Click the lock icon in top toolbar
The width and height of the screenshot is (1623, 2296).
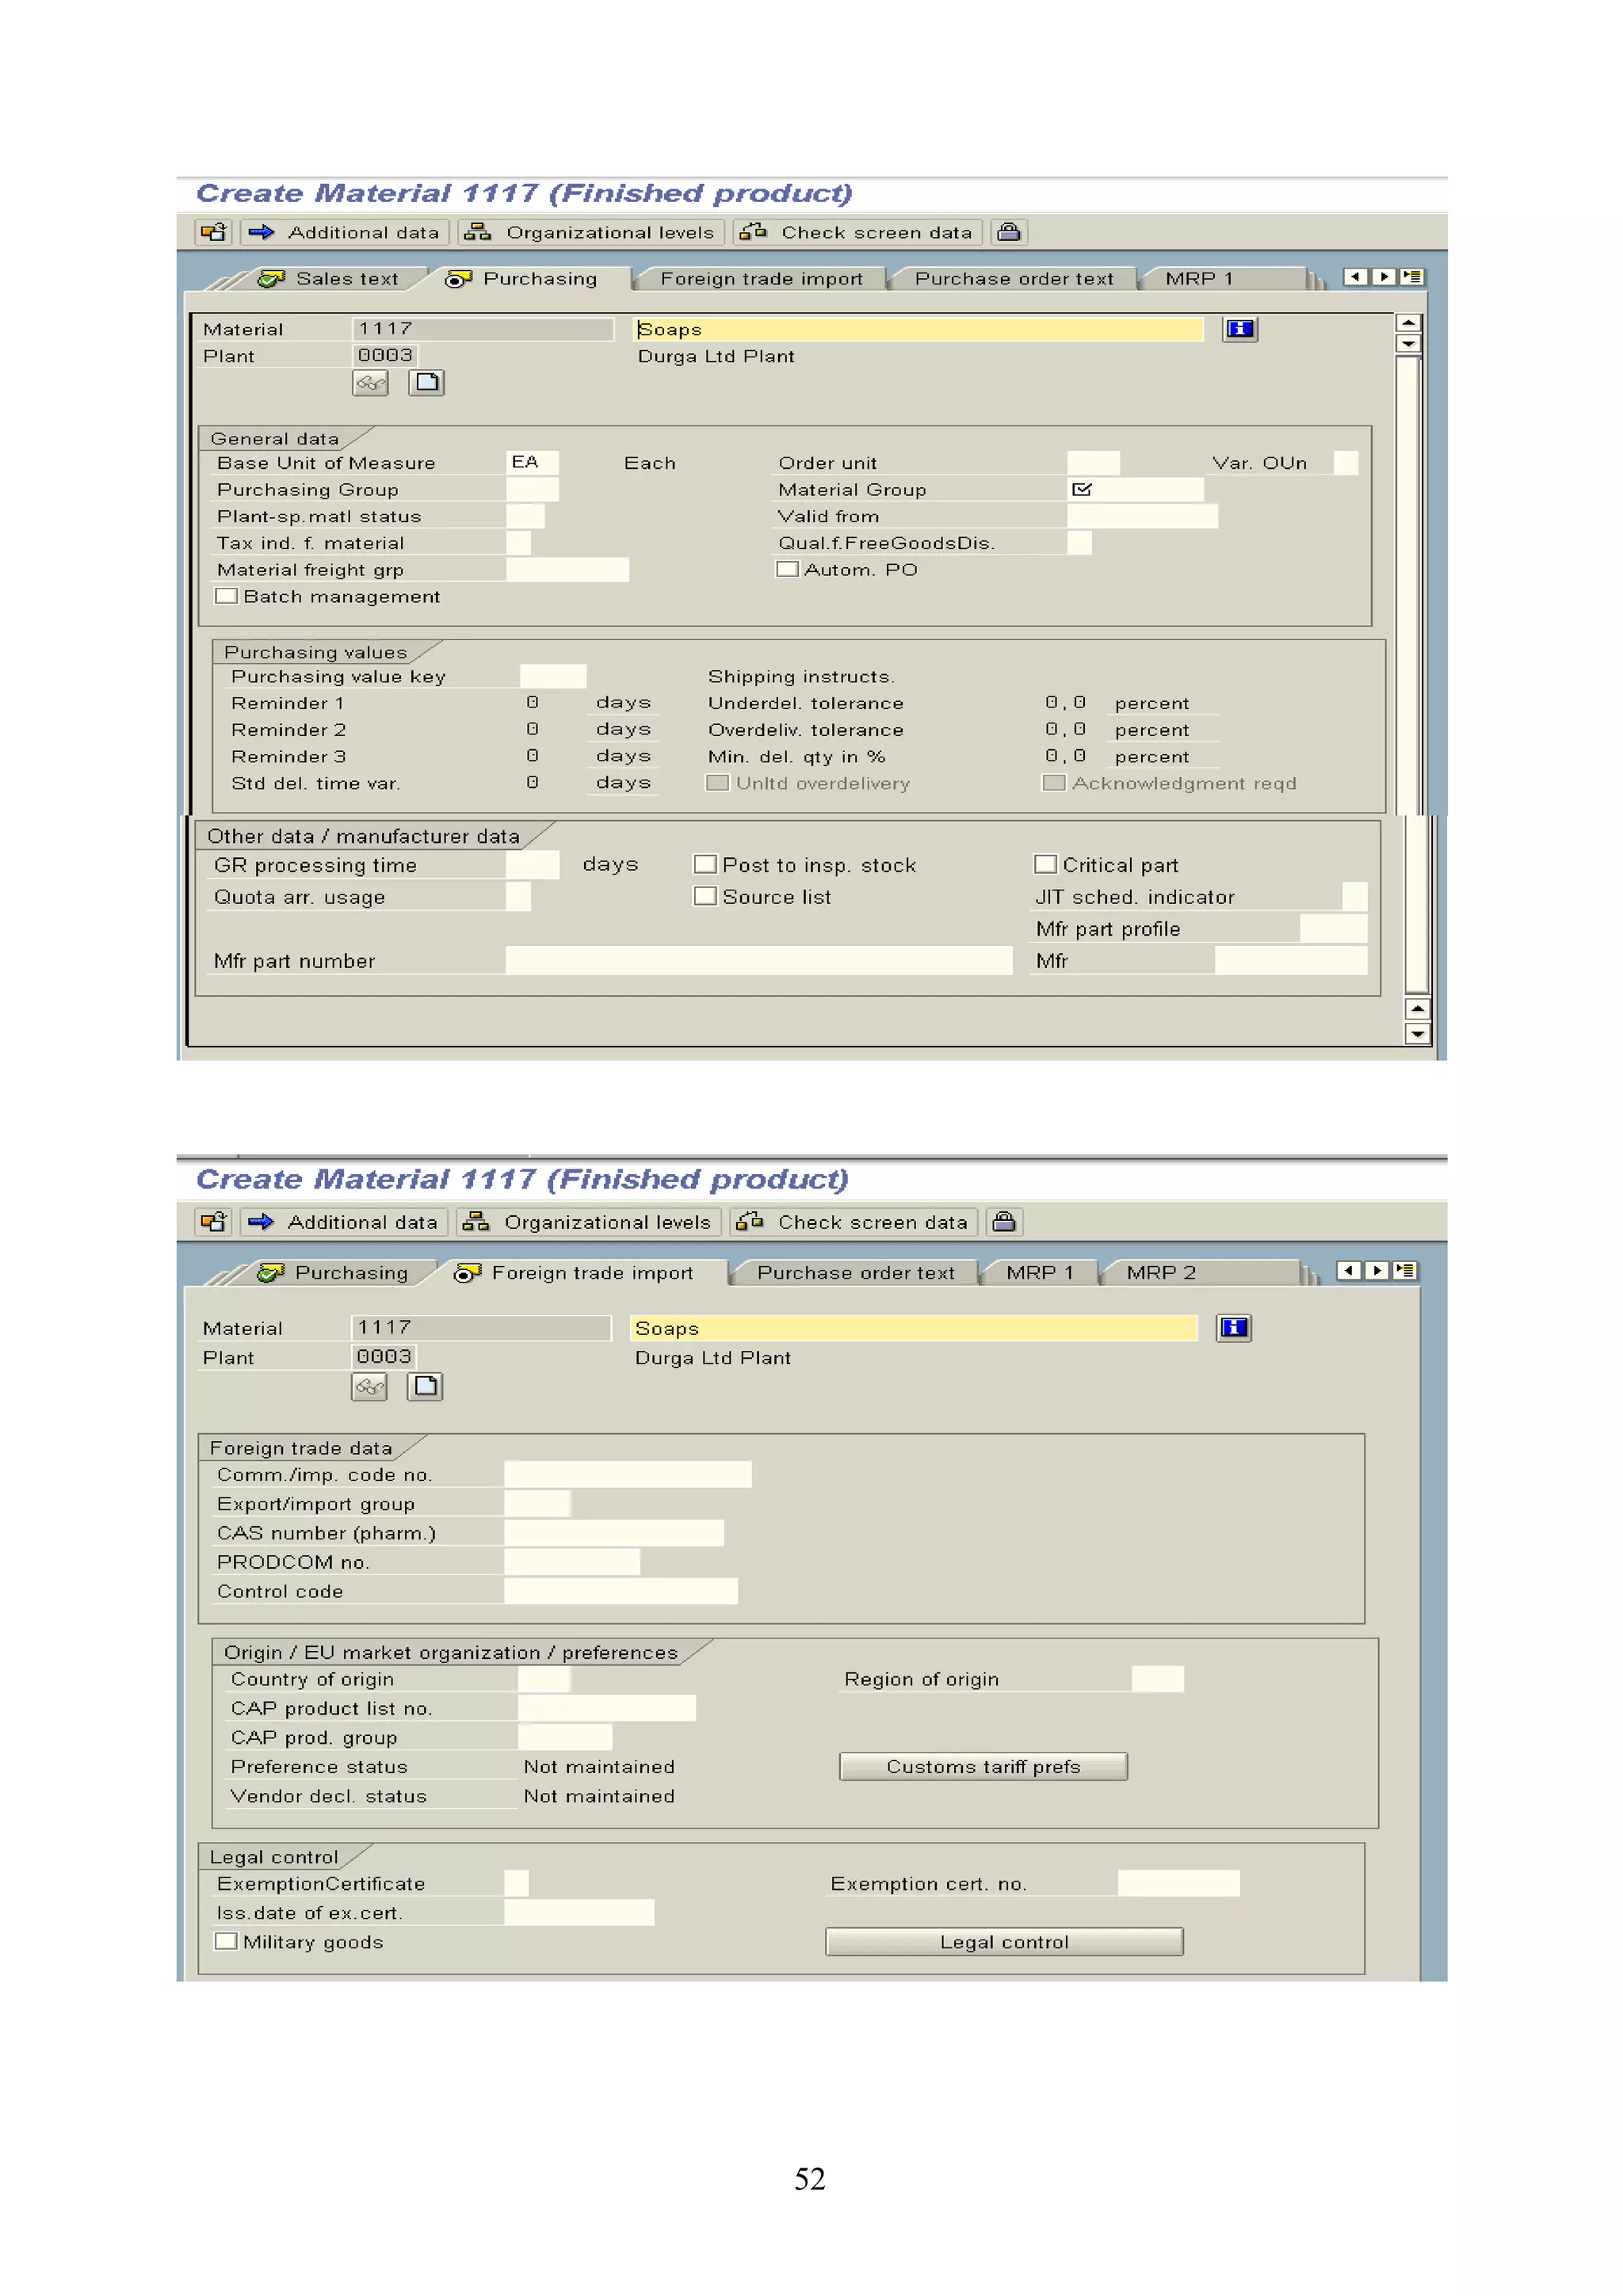coord(1009,232)
